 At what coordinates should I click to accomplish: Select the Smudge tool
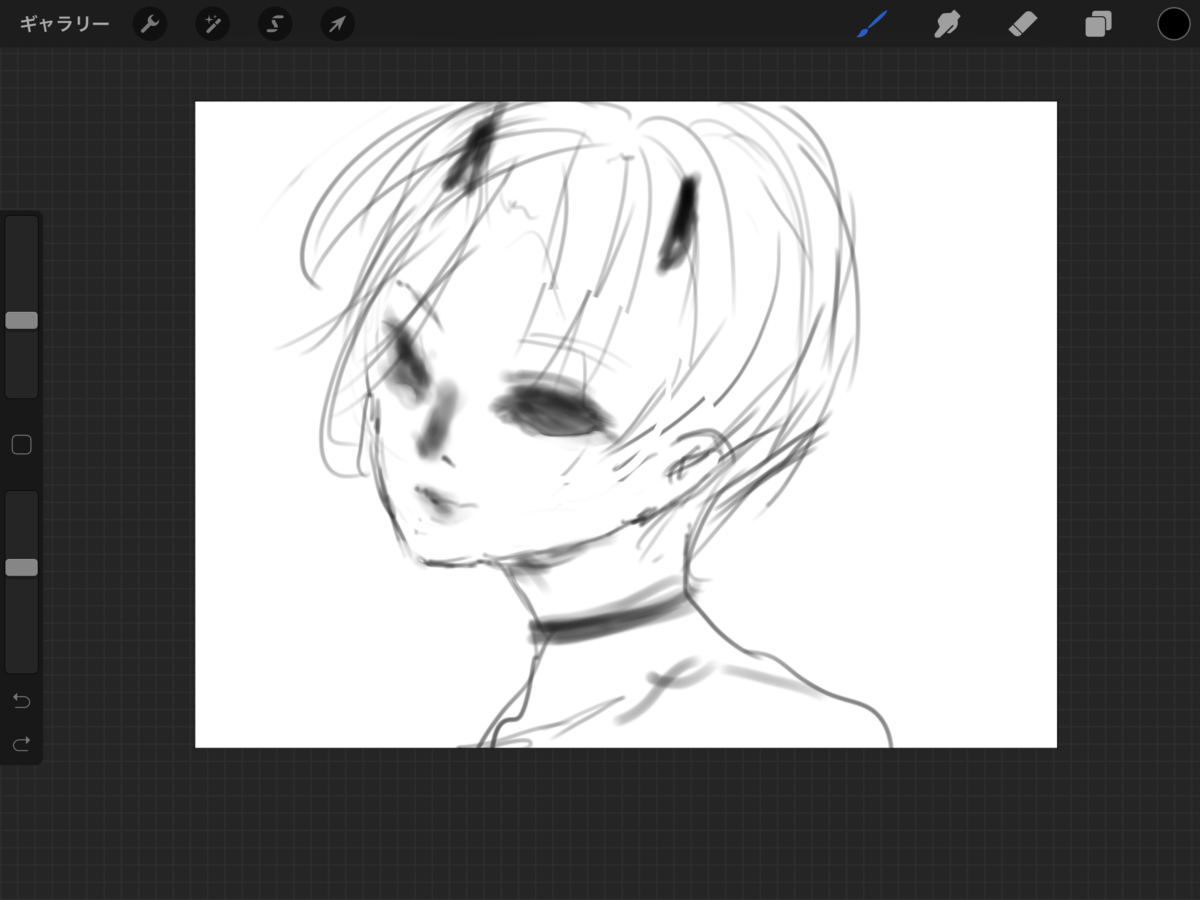click(x=946, y=24)
